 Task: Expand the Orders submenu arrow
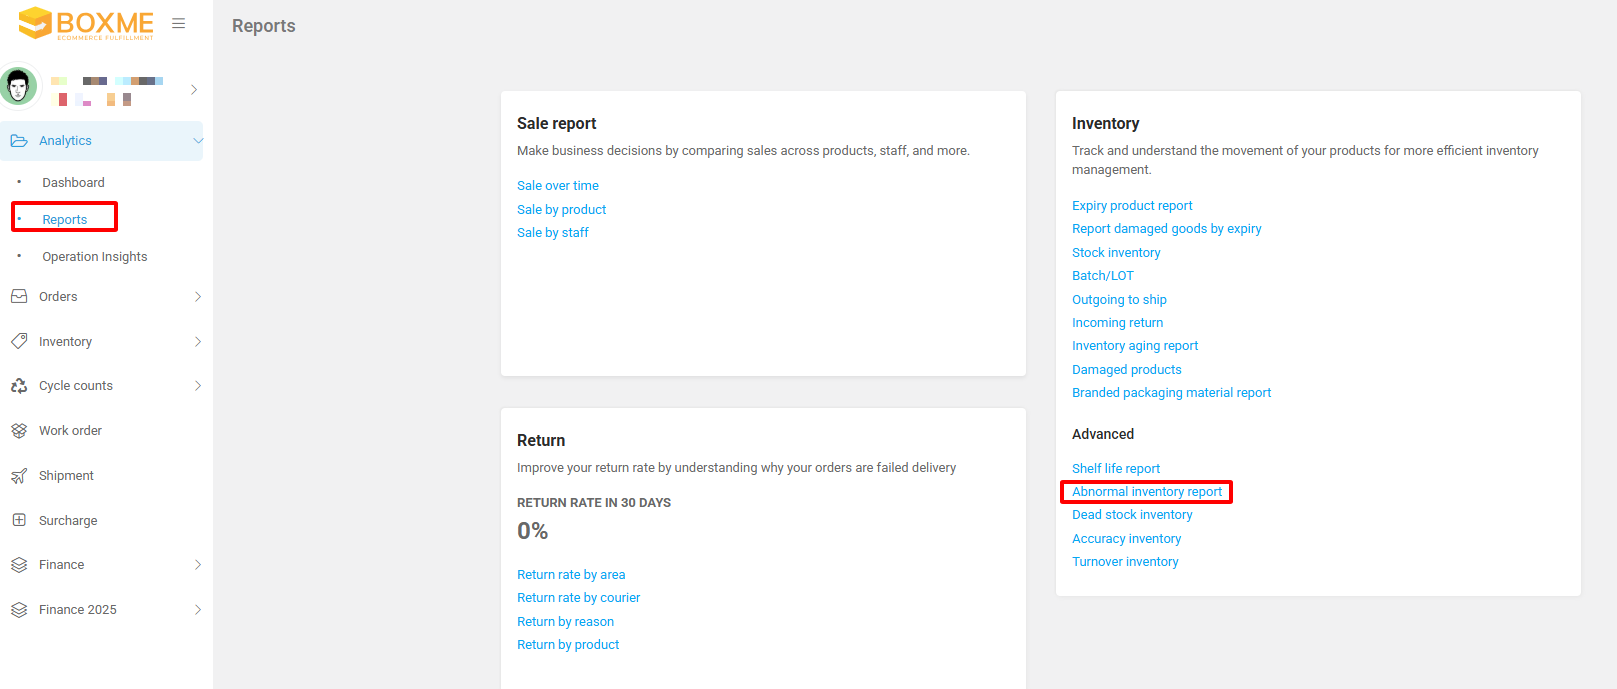click(x=197, y=297)
